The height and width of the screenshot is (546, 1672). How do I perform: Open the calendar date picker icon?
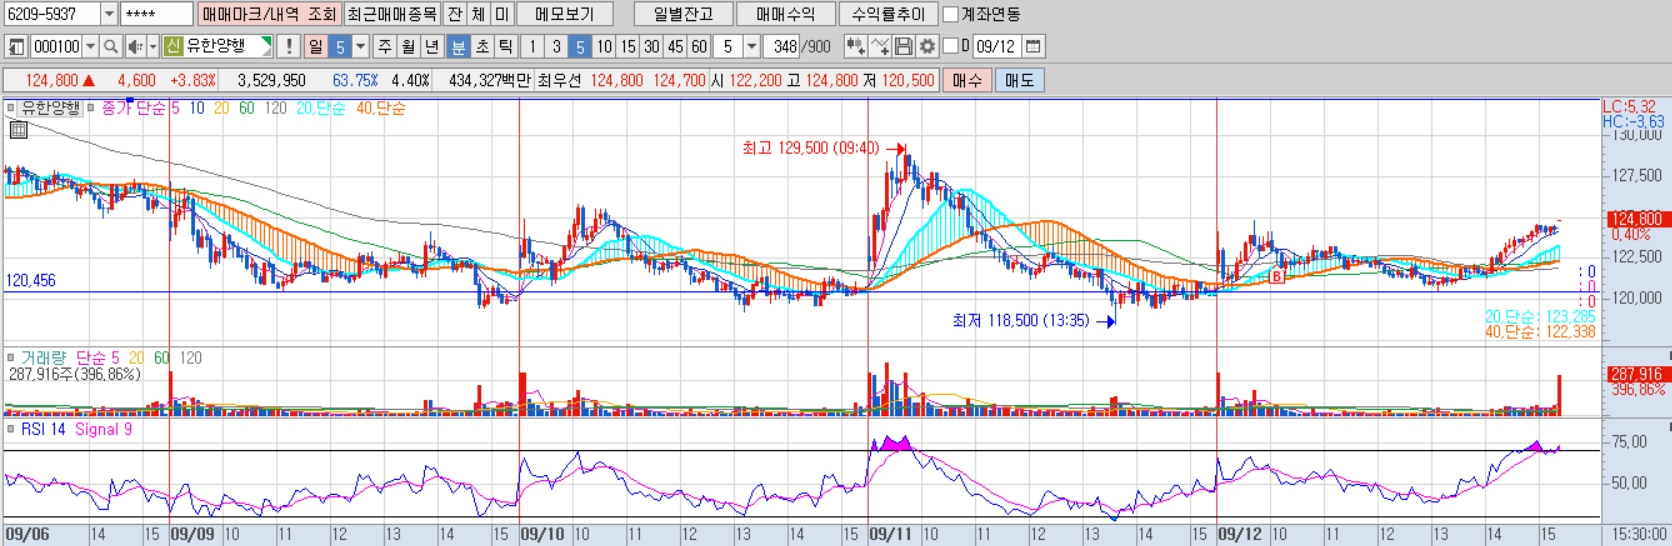pyautogui.click(x=1034, y=46)
